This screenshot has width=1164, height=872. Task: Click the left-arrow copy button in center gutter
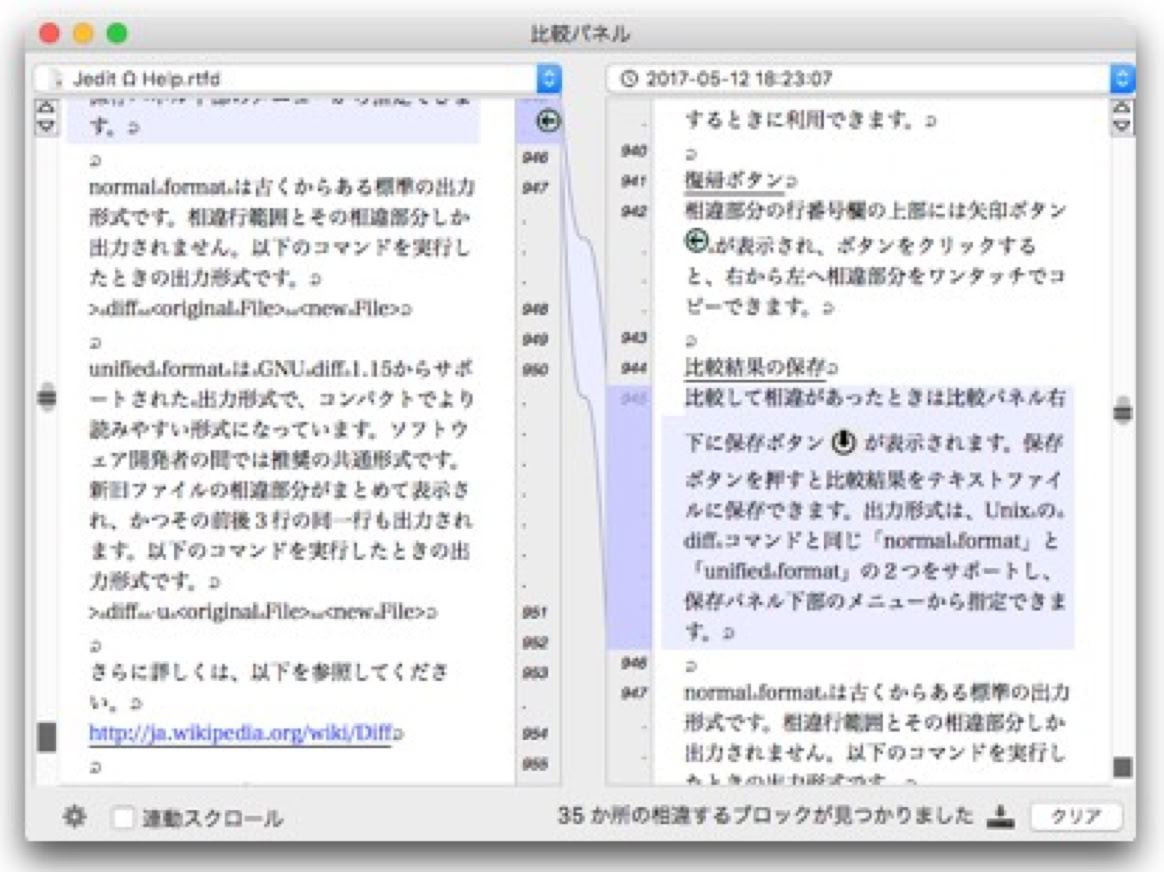pos(547,122)
